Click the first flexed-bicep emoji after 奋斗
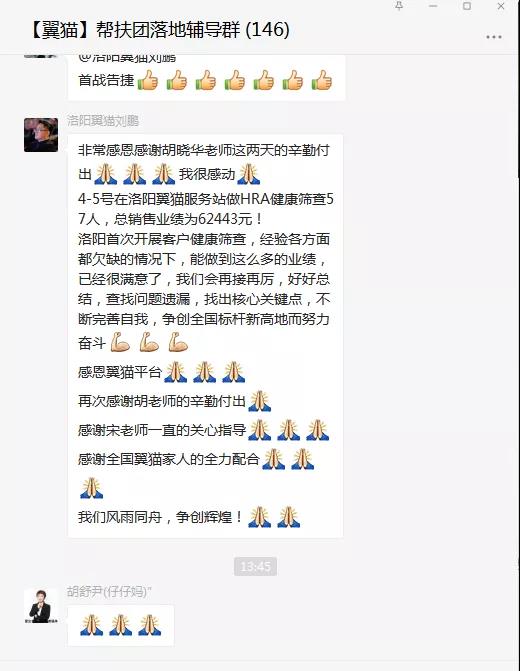This screenshot has height=671, width=520. tap(120, 342)
